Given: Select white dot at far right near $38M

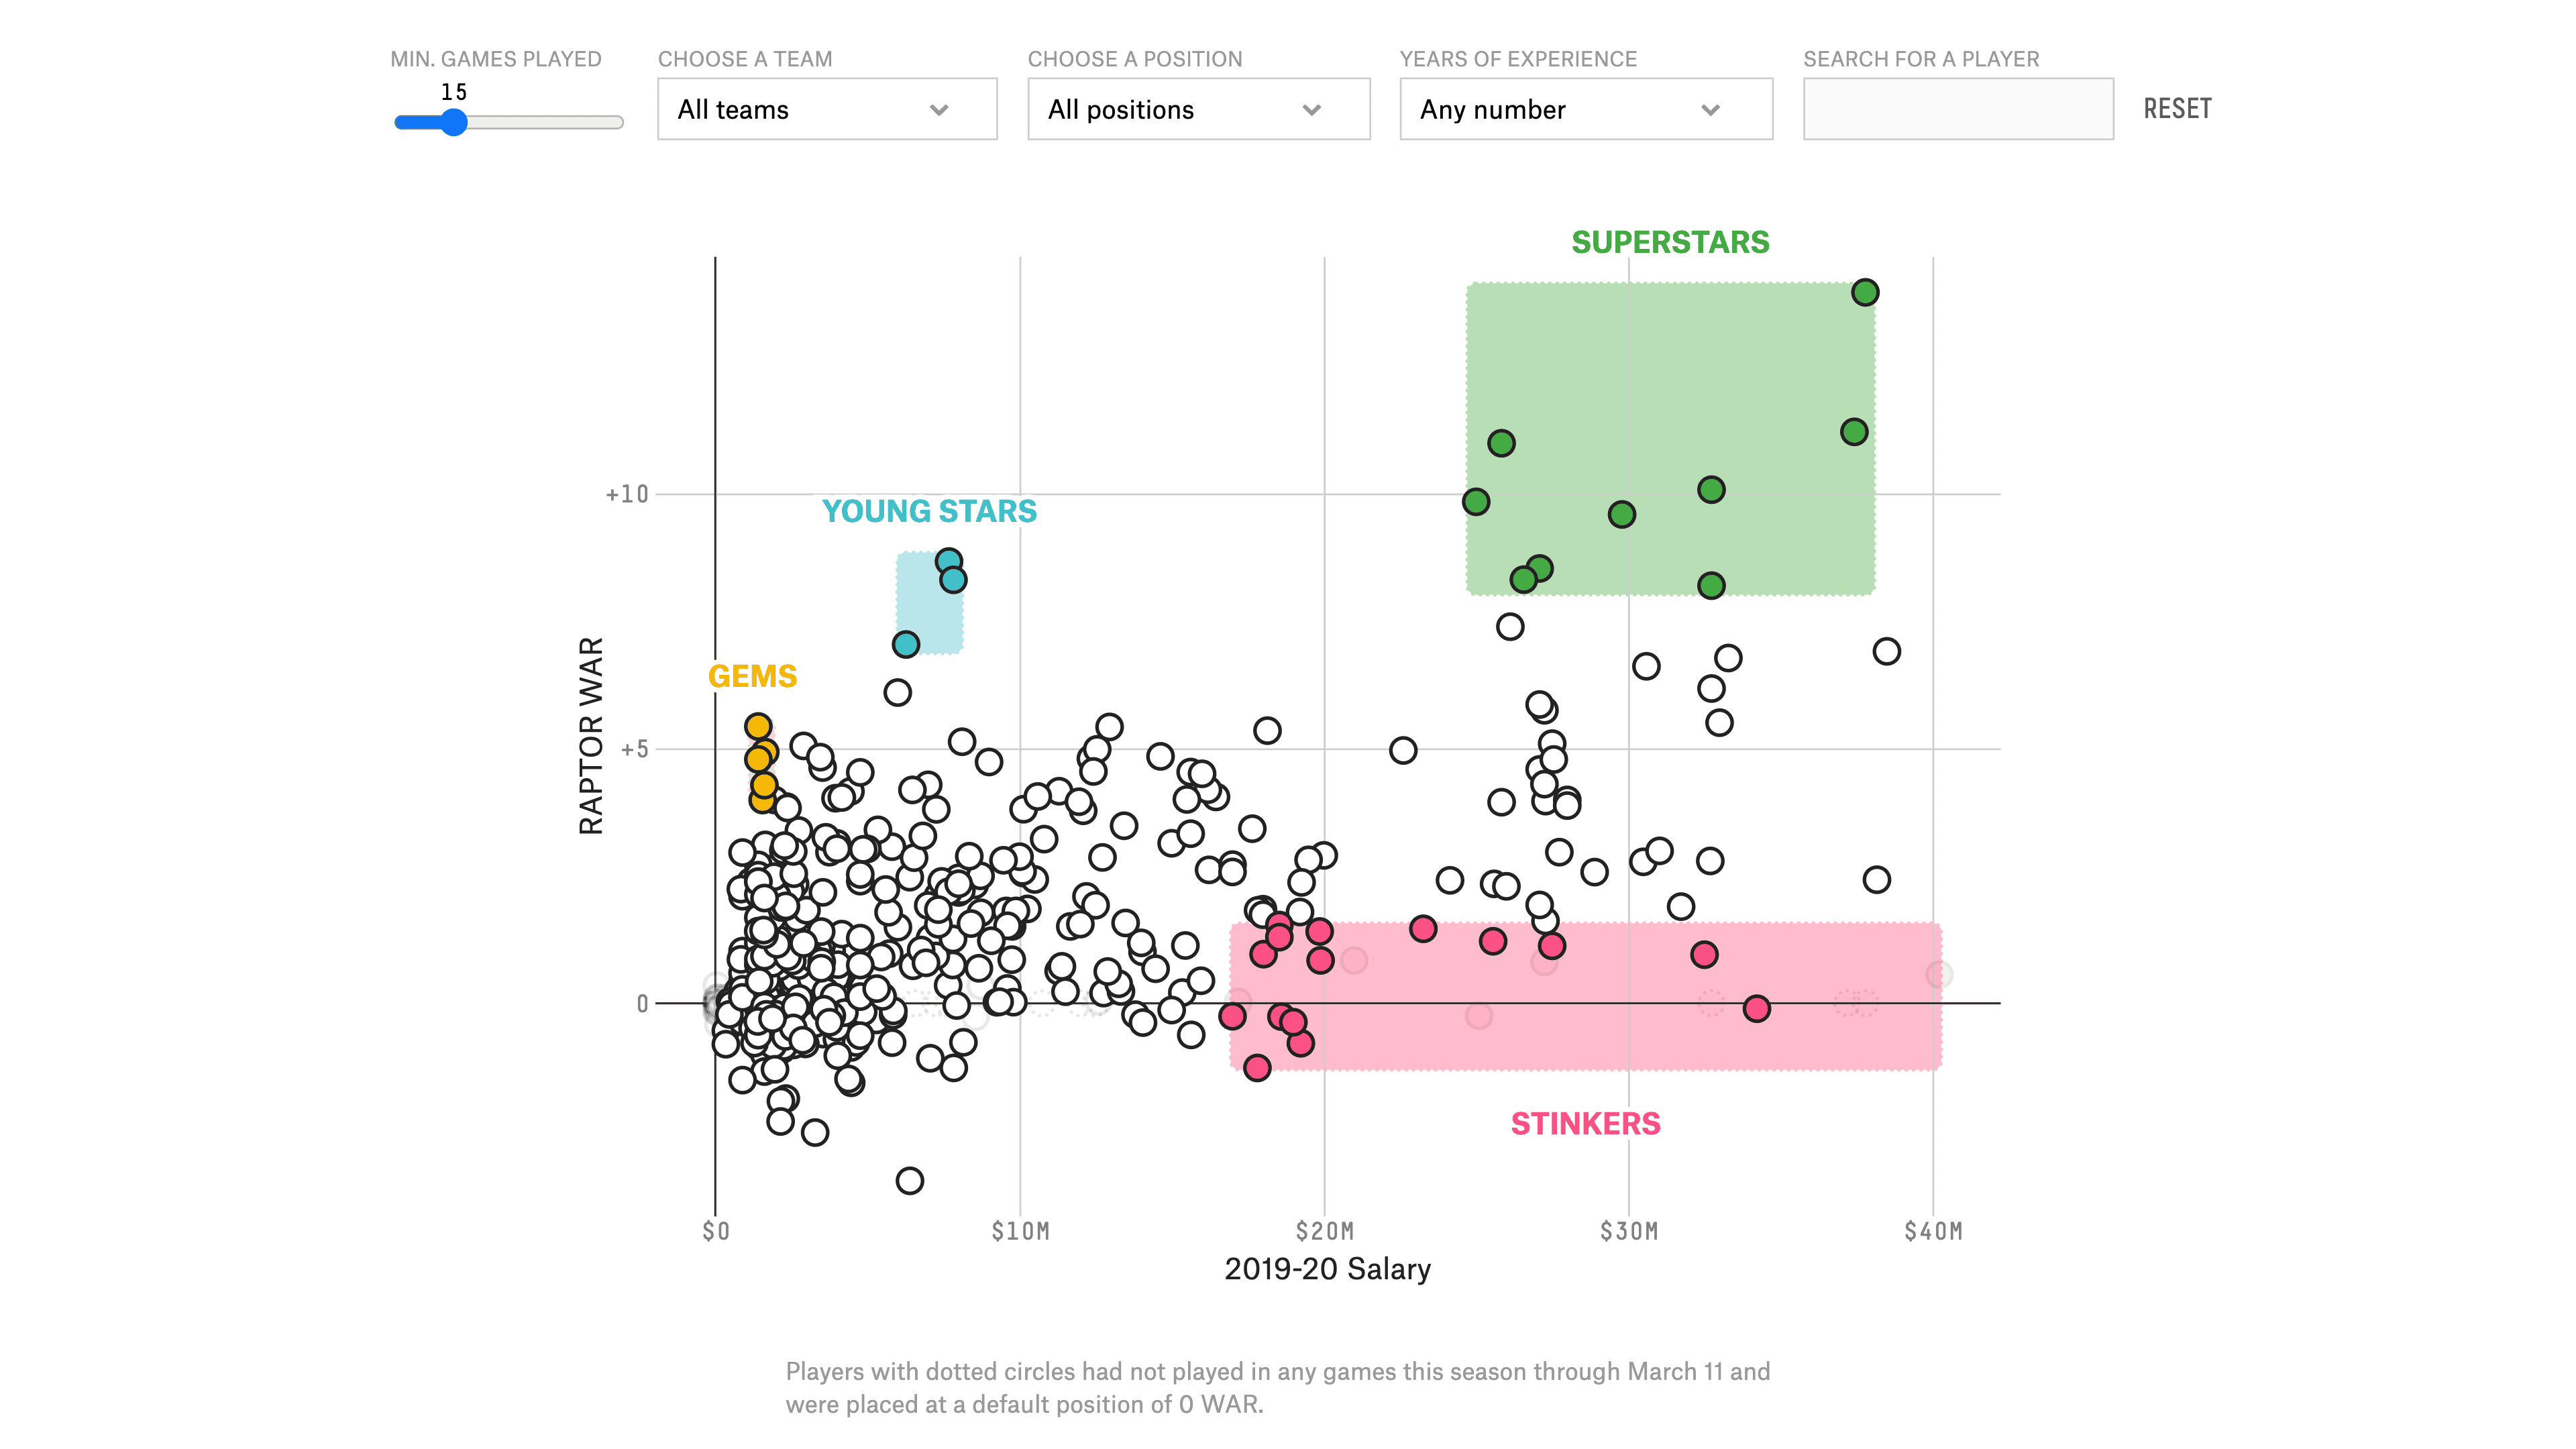Looking at the screenshot, I should 1886,651.
